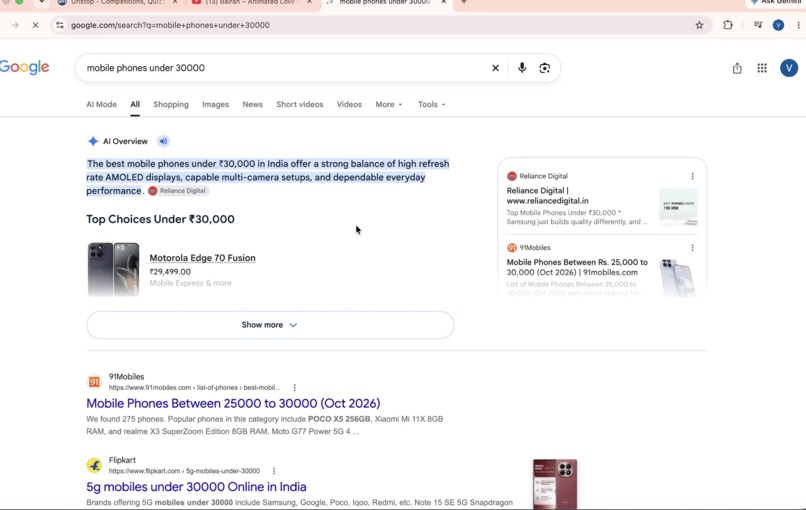
Task: Switch to AI Mode tab
Action: click(101, 104)
